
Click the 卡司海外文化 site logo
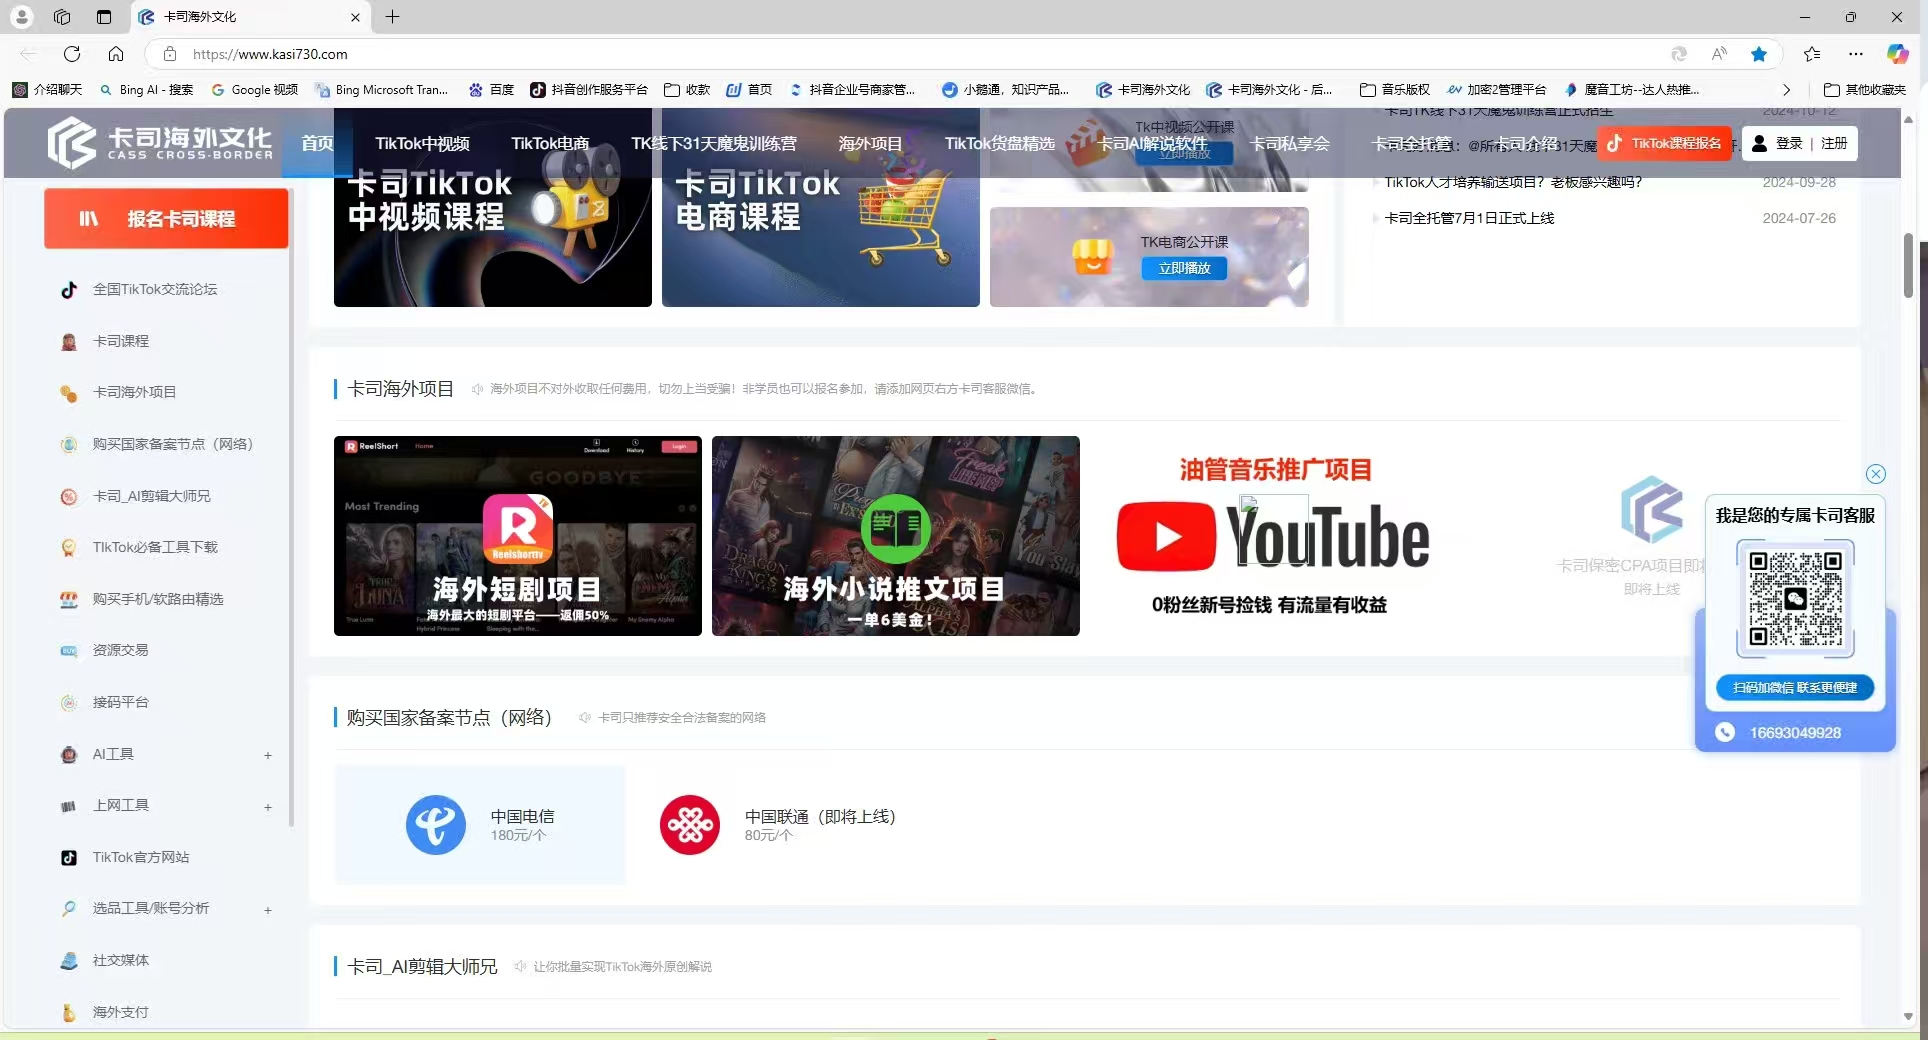point(160,143)
